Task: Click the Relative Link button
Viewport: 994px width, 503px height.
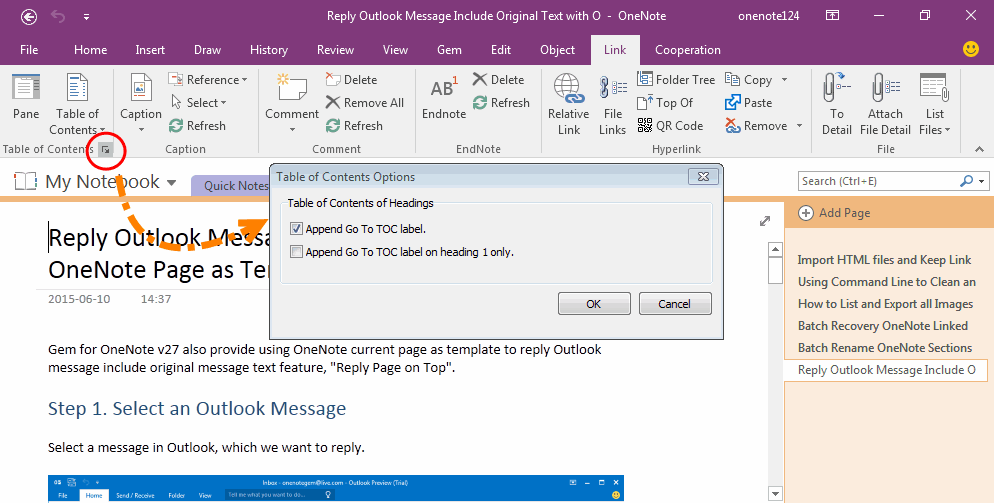Action: coord(569,103)
